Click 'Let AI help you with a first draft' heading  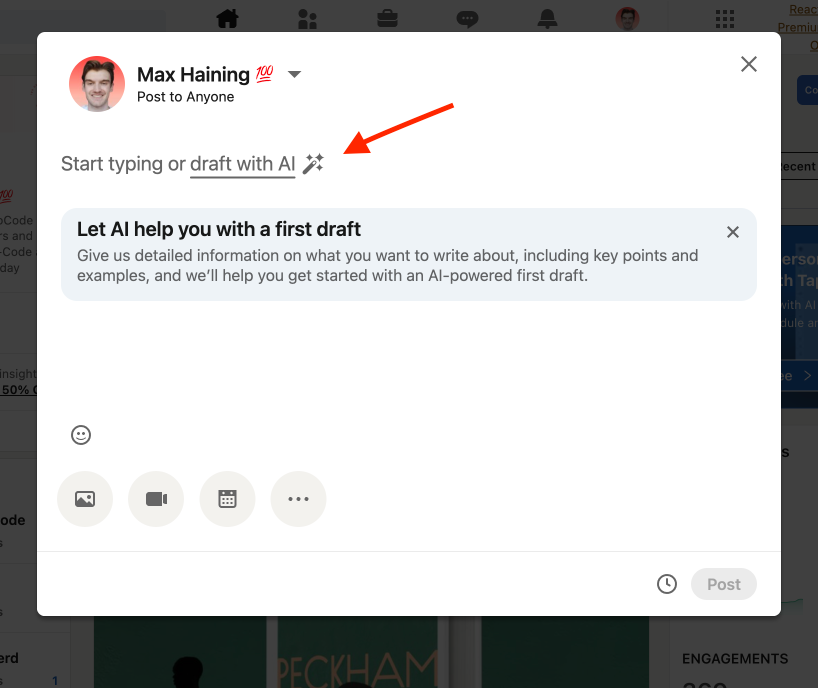(x=219, y=229)
